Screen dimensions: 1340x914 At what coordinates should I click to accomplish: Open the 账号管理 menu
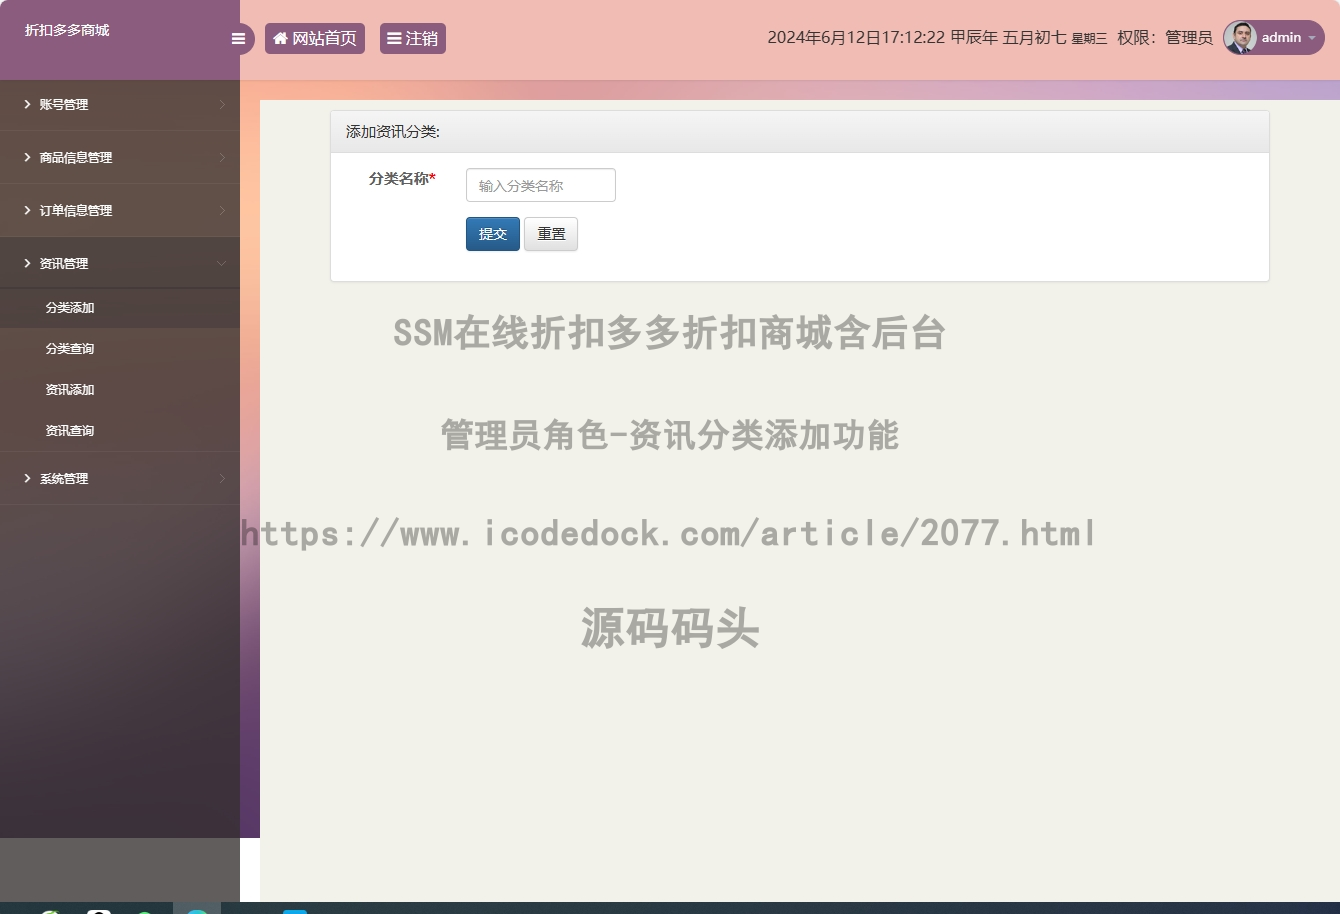coord(120,104)
